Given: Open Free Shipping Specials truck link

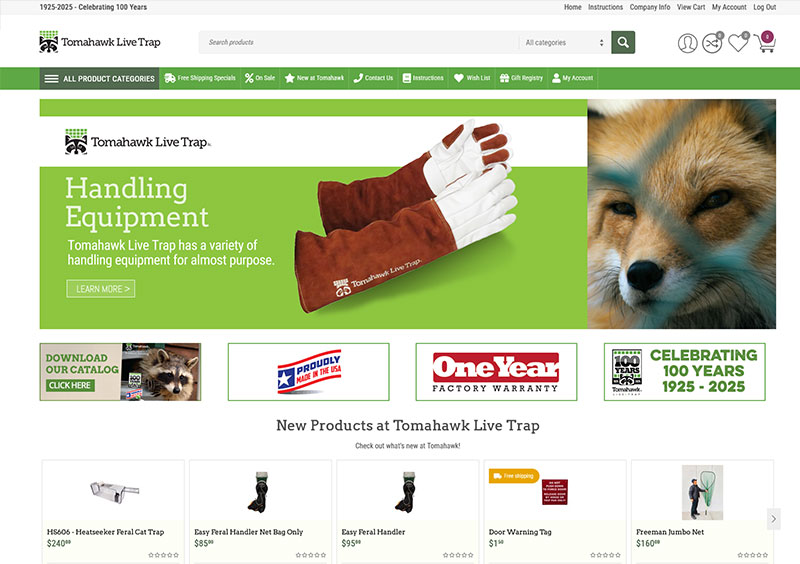Looking at the screenshot, I should pos(199,78).
